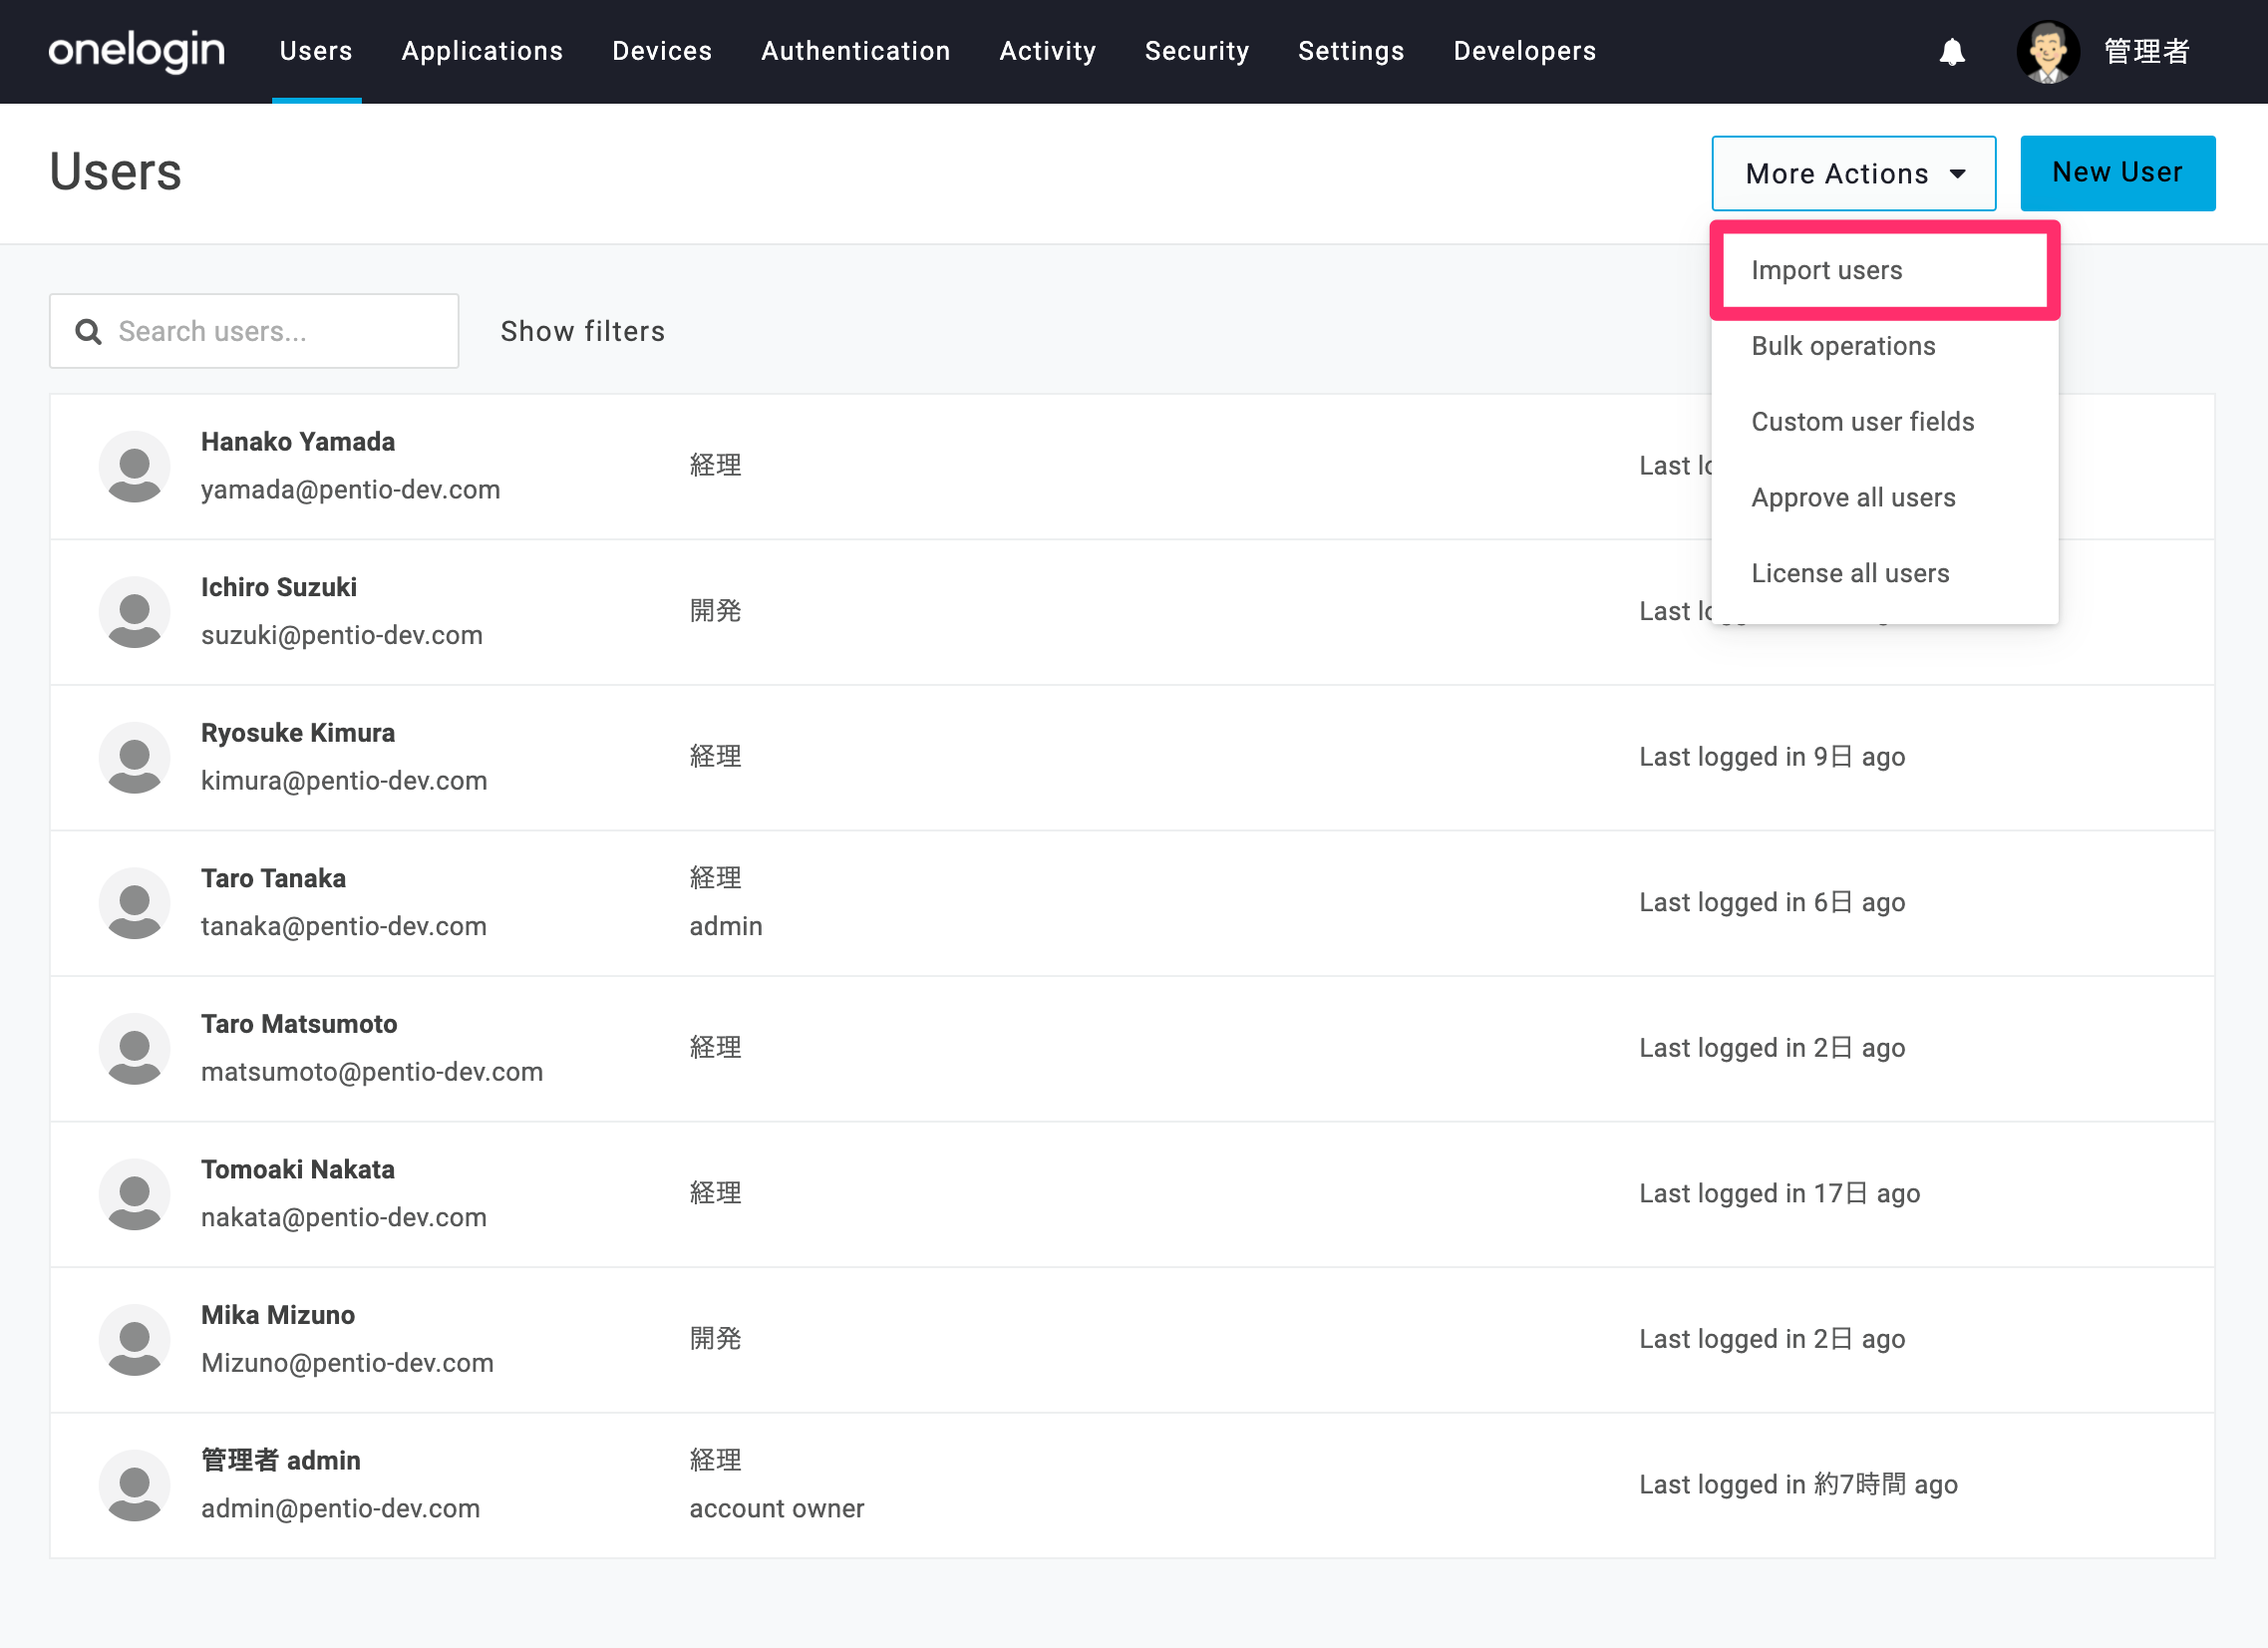The height and width of the screenshot is (1648, 2268).
Task: Click Taro Matsumoto's avatar icon
Action: point(134,1049)
